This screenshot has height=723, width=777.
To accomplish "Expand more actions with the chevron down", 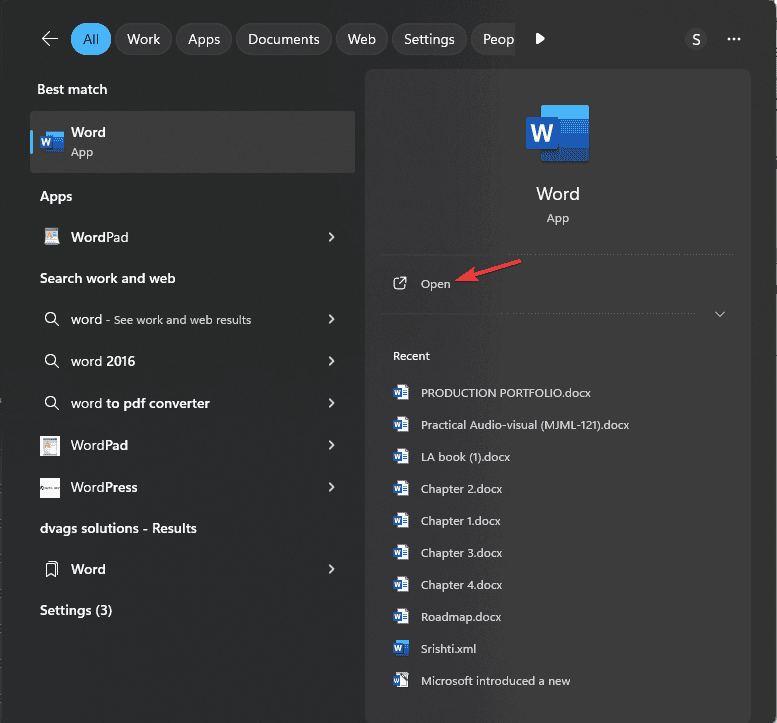I will click(720, 314).
